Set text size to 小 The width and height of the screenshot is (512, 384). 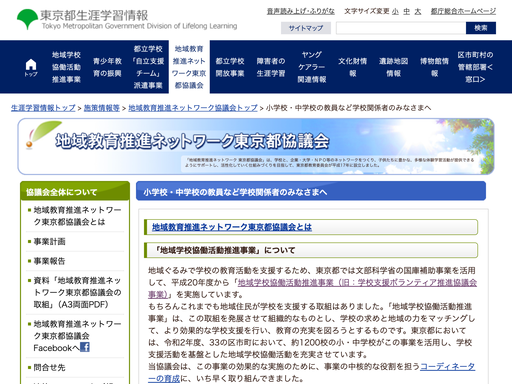395,11
